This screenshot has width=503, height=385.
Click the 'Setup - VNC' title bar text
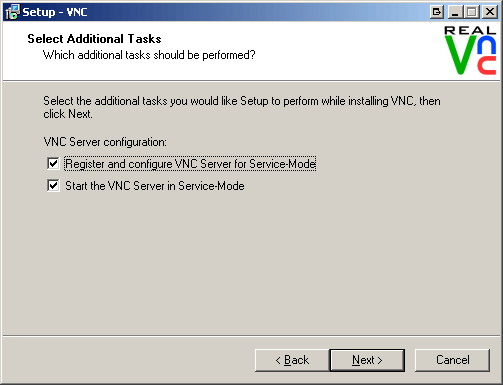click(55, 12)
